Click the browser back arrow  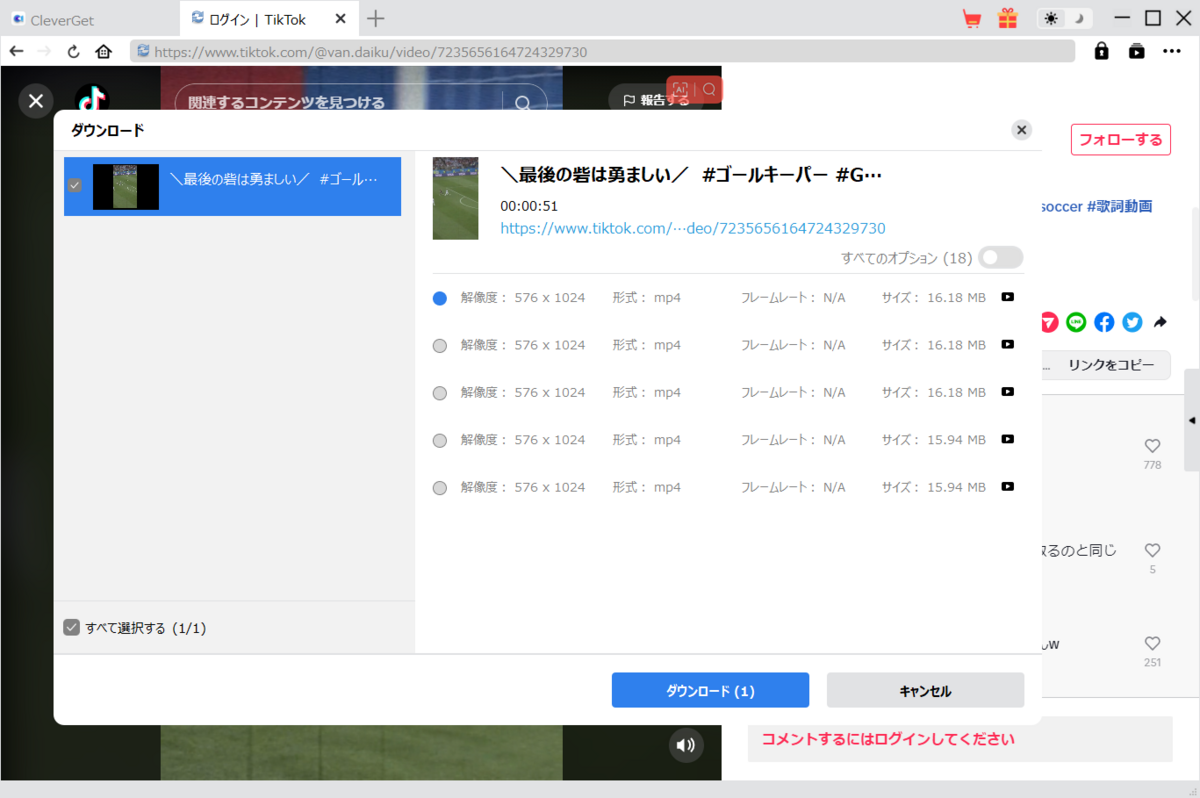coord(16,51)
